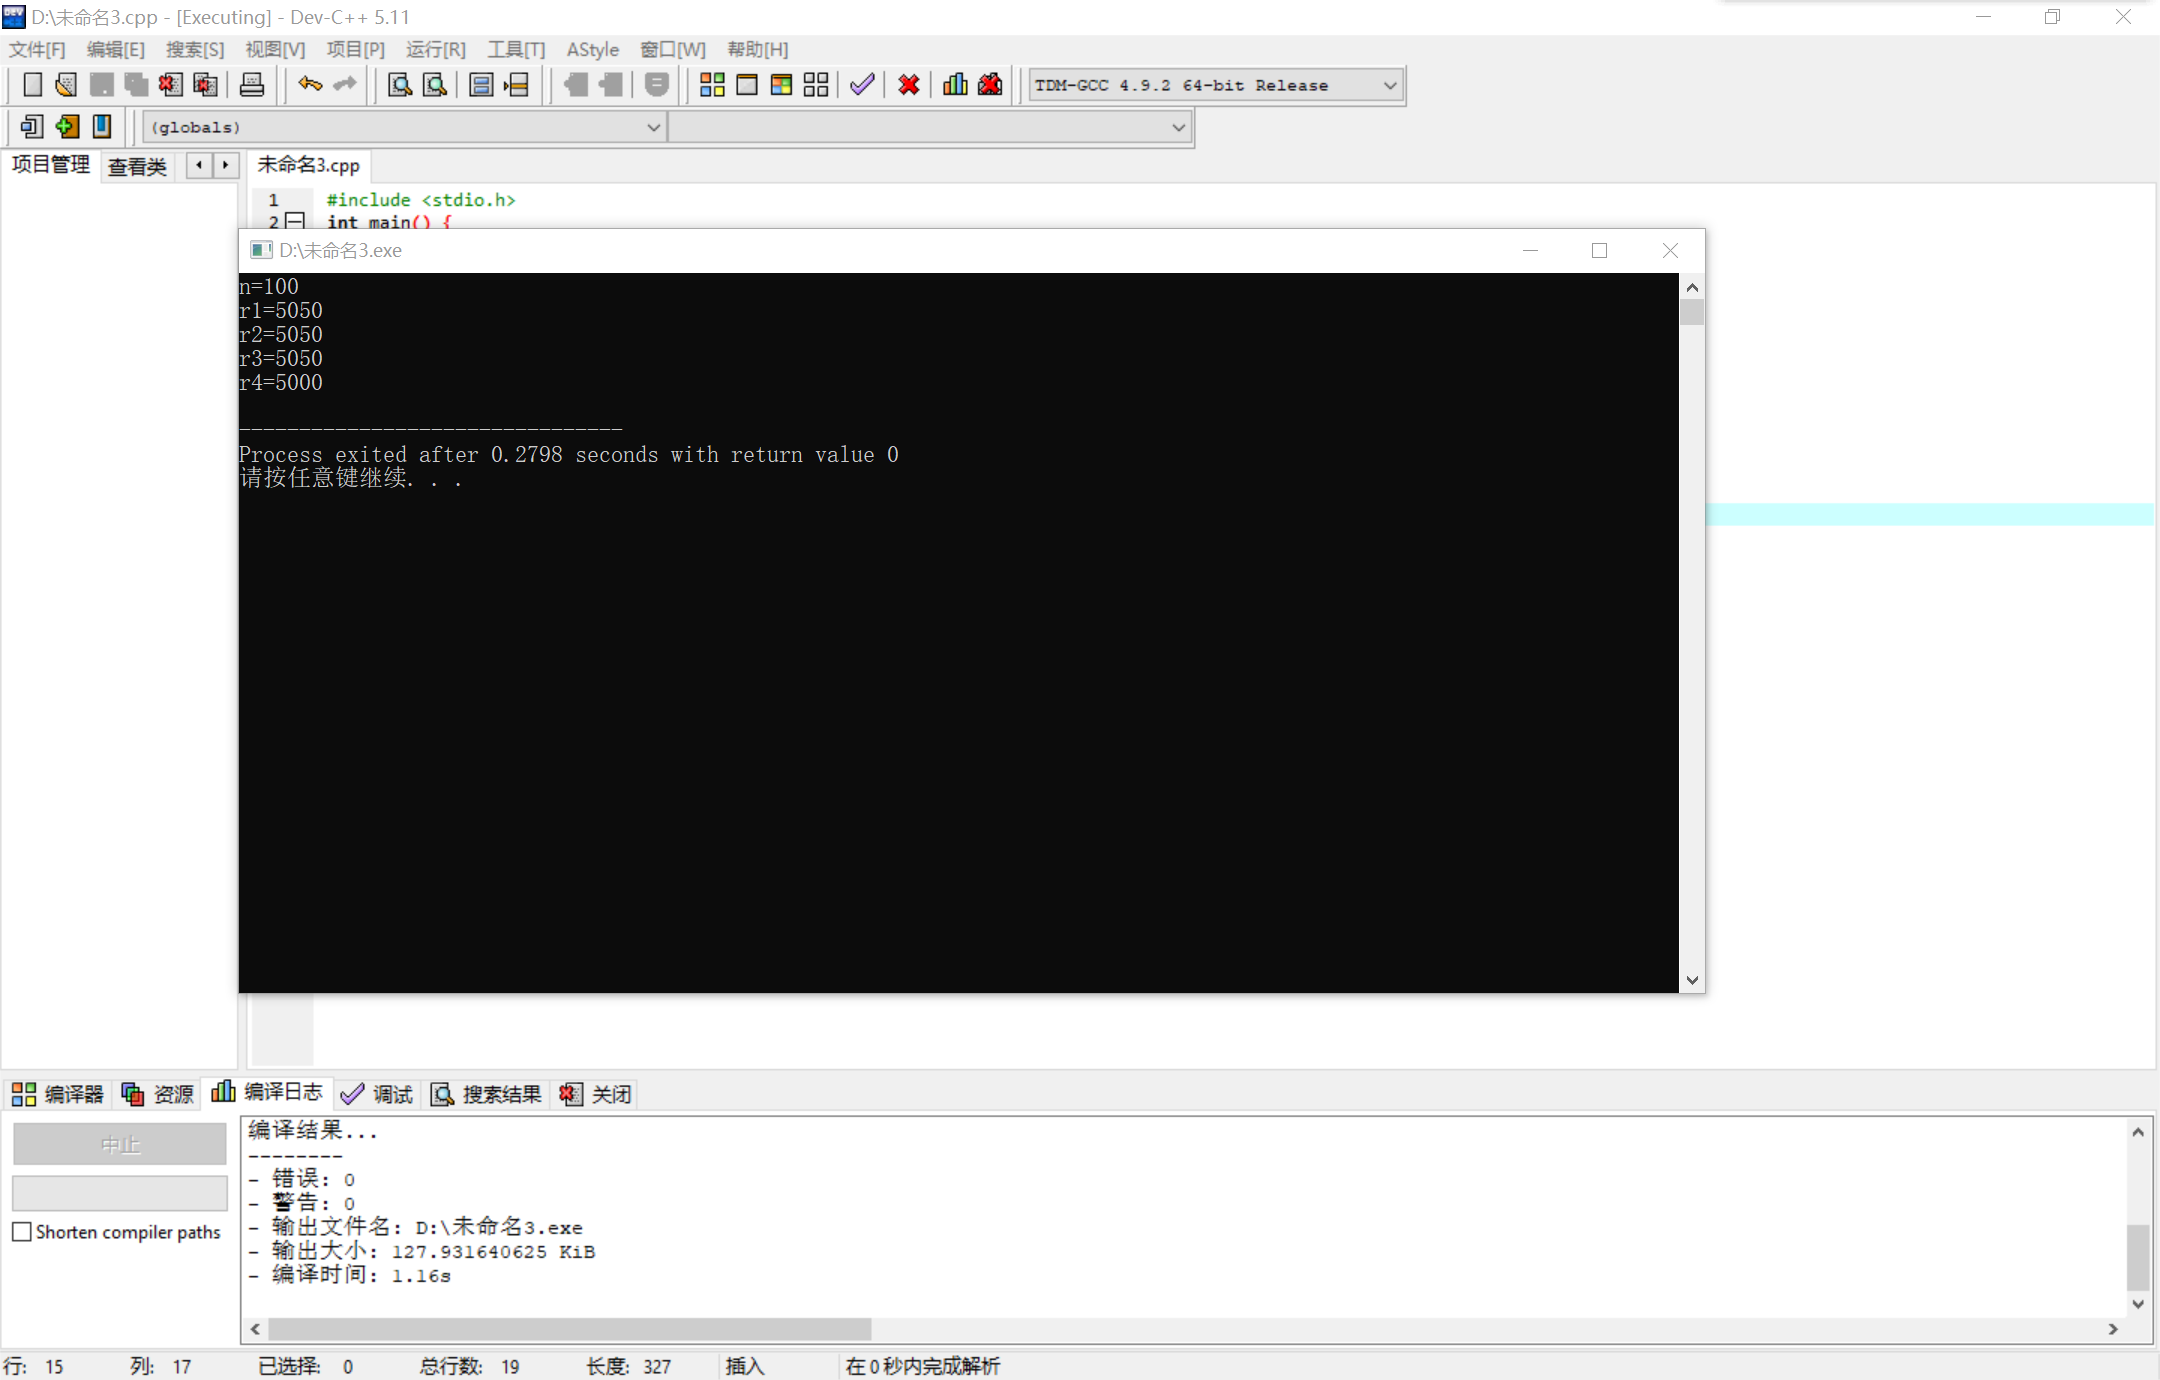Click the New file toolbar icon
The height and width of the screenshot is (1380, 2160).
click(x=32, y=85)
